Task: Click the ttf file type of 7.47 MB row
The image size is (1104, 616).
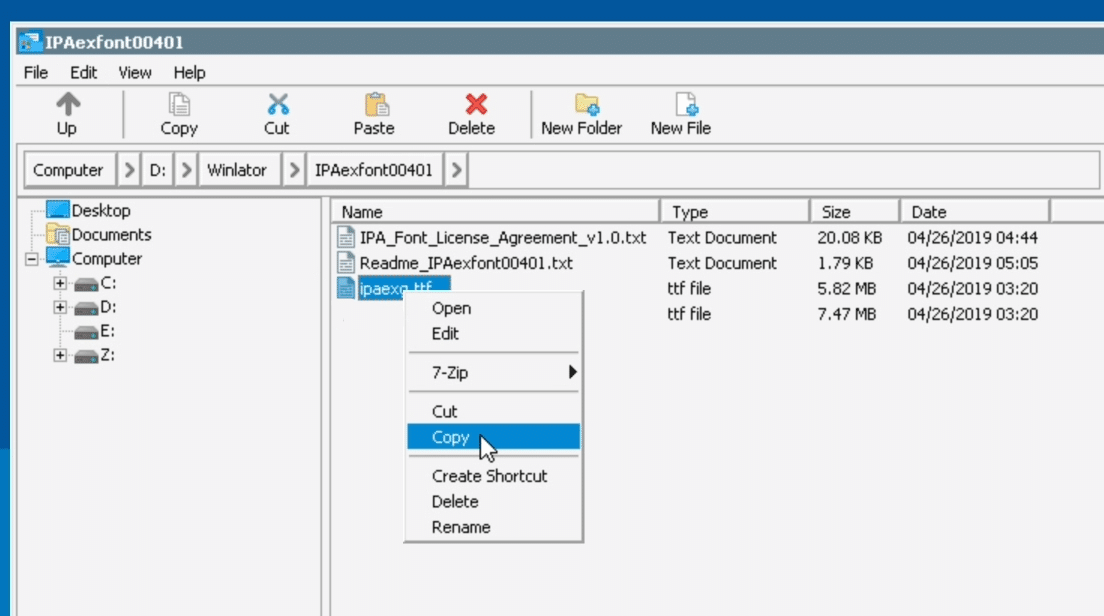Action: pyautogui.click(x=689, y=313)
